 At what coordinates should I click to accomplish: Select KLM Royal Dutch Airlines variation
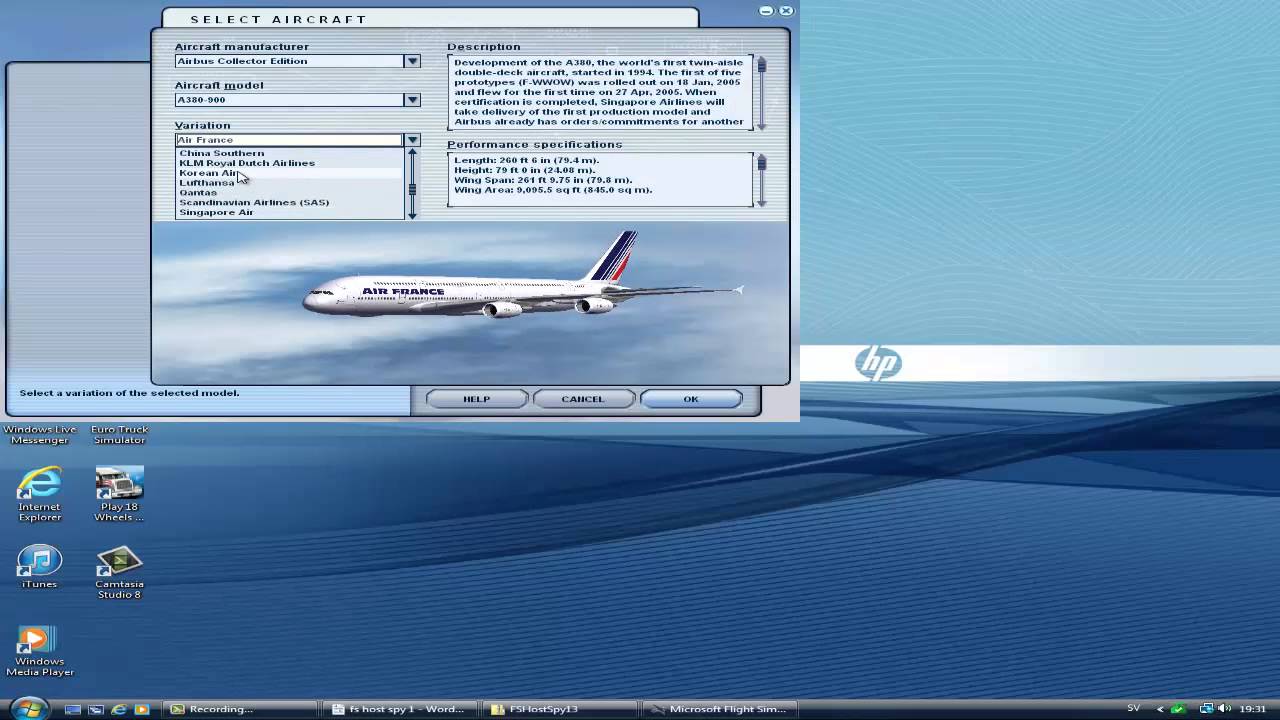246,163
